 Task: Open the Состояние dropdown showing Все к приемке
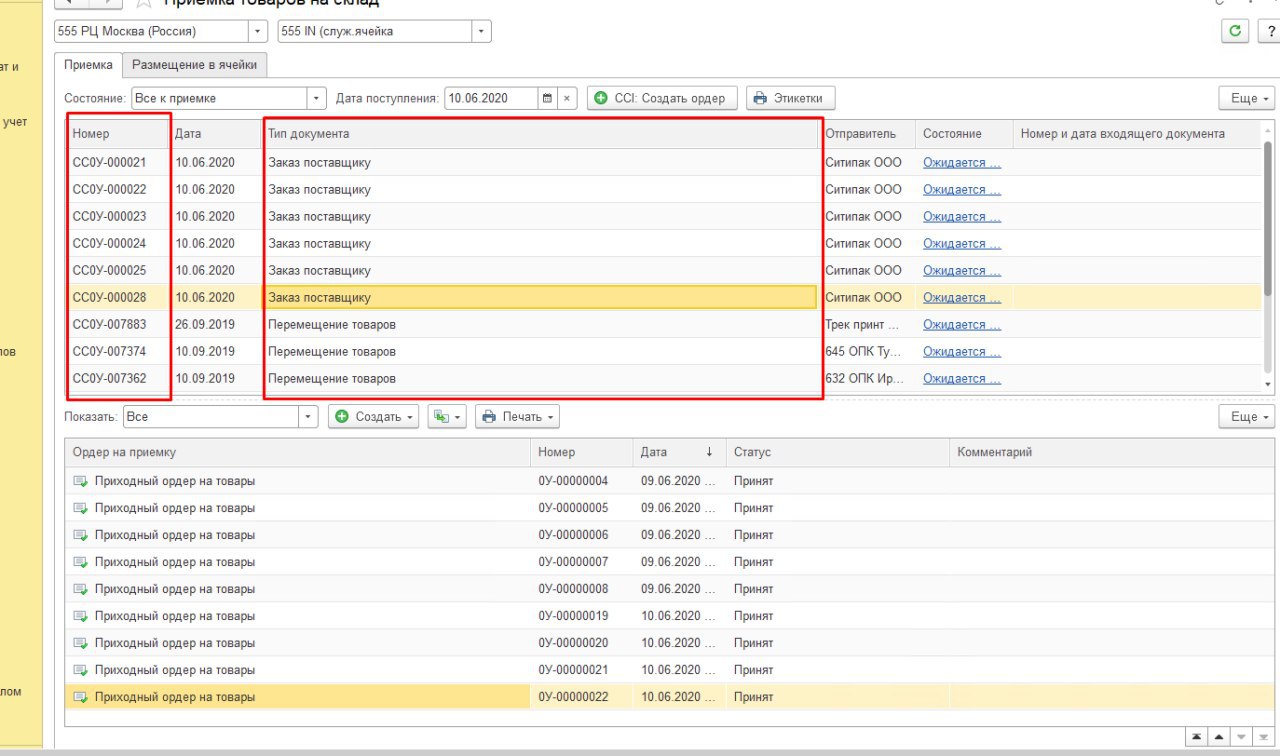[317, 98]
